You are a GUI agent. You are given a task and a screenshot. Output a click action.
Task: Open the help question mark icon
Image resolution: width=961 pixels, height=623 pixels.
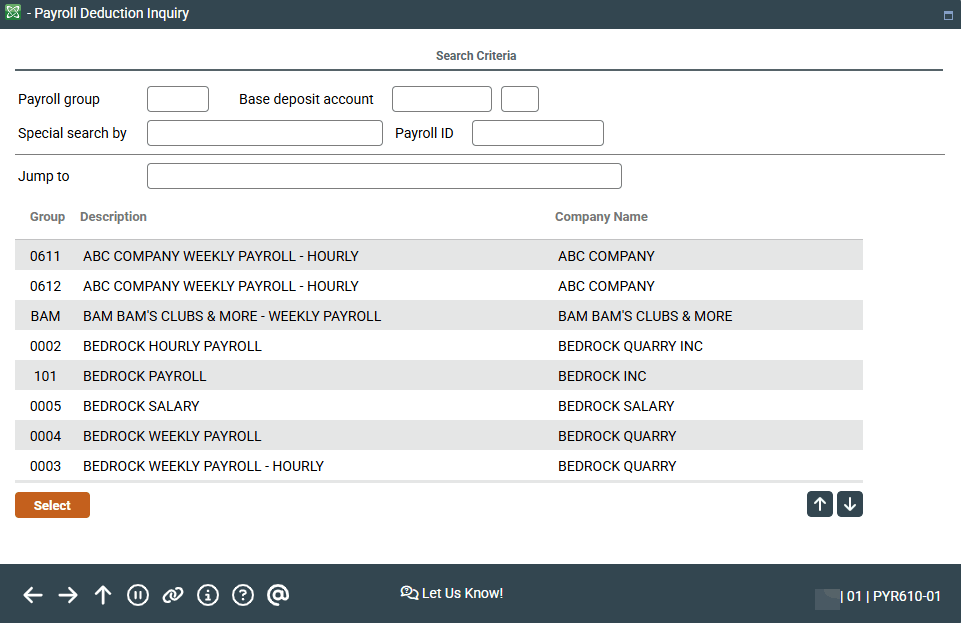[x=243, y=595]
